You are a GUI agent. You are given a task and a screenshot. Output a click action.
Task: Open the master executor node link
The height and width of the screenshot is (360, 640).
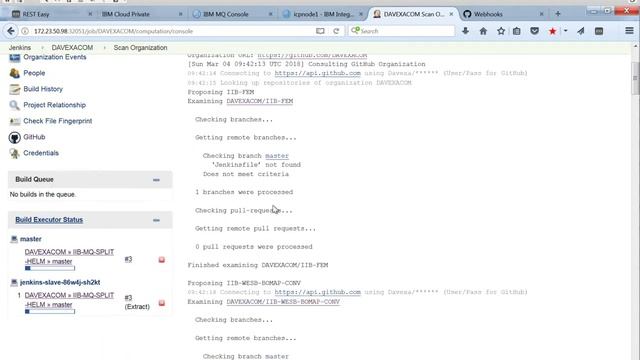point(31,239)
